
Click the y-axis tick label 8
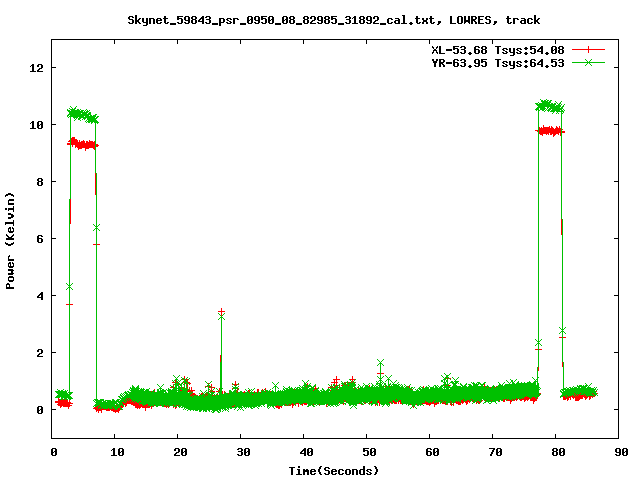tap(40, 182)
